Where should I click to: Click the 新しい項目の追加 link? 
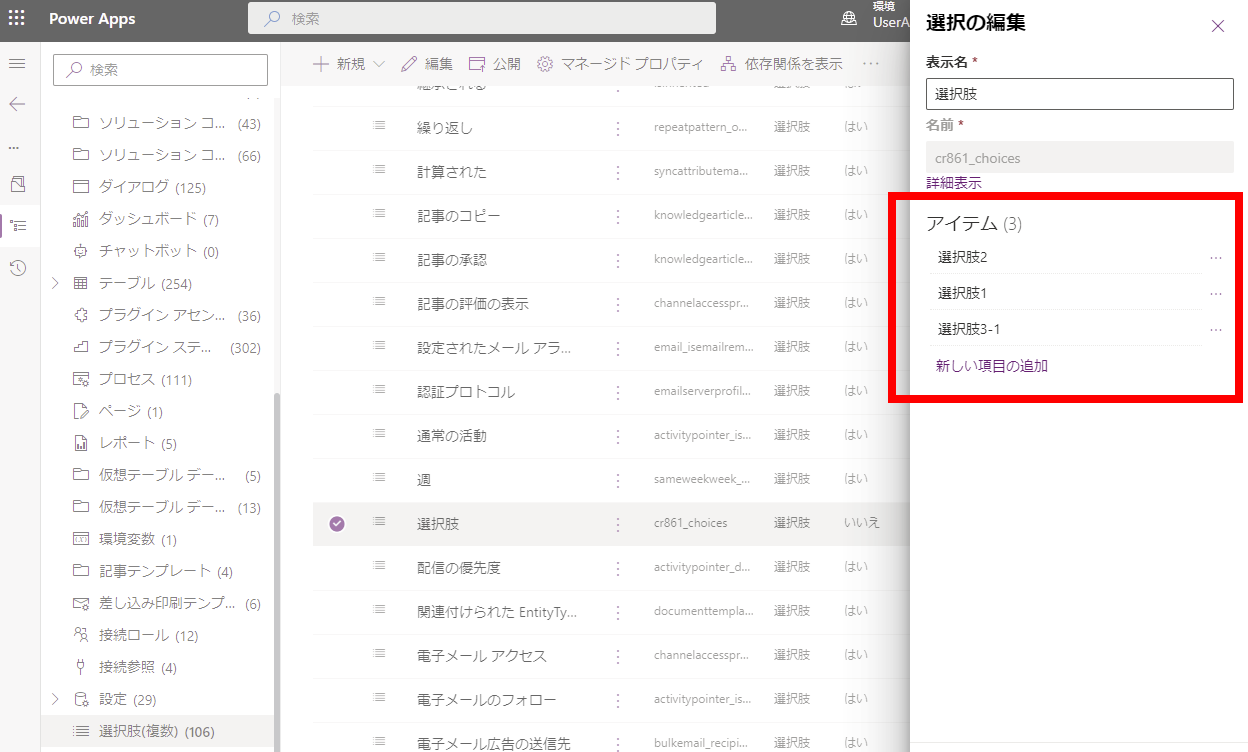991,366
